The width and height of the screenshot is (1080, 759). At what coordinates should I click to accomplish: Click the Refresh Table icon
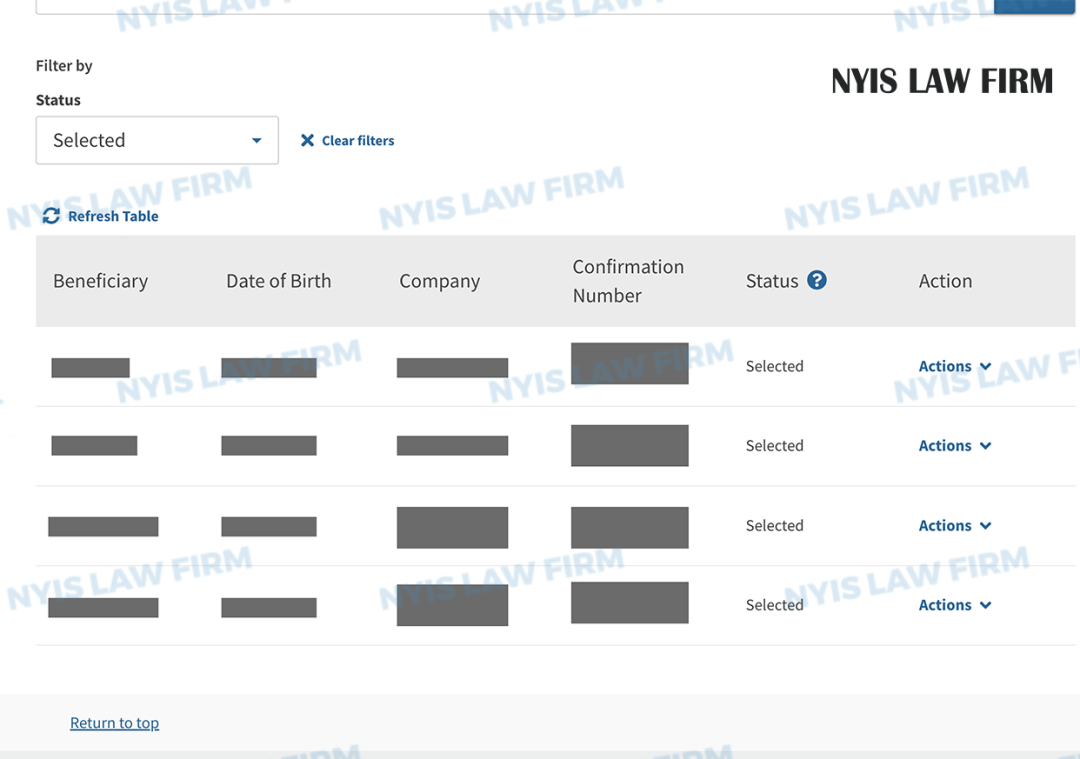pos(51,216)
